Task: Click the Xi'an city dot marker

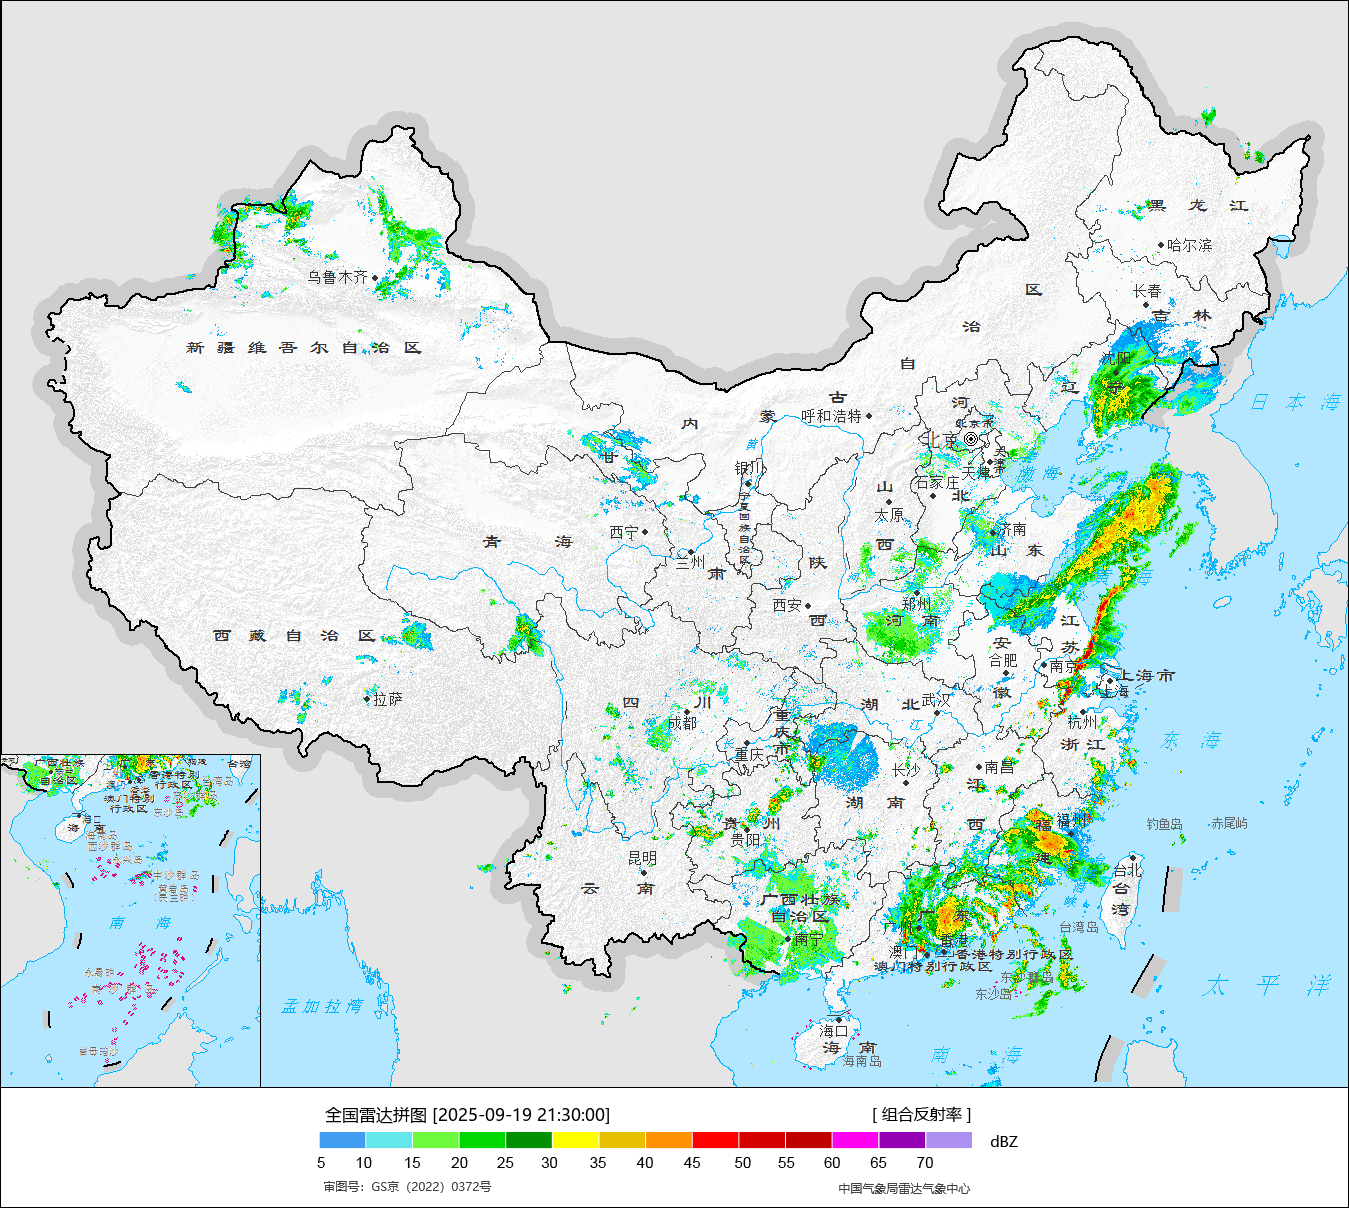Action: (808, 606)
